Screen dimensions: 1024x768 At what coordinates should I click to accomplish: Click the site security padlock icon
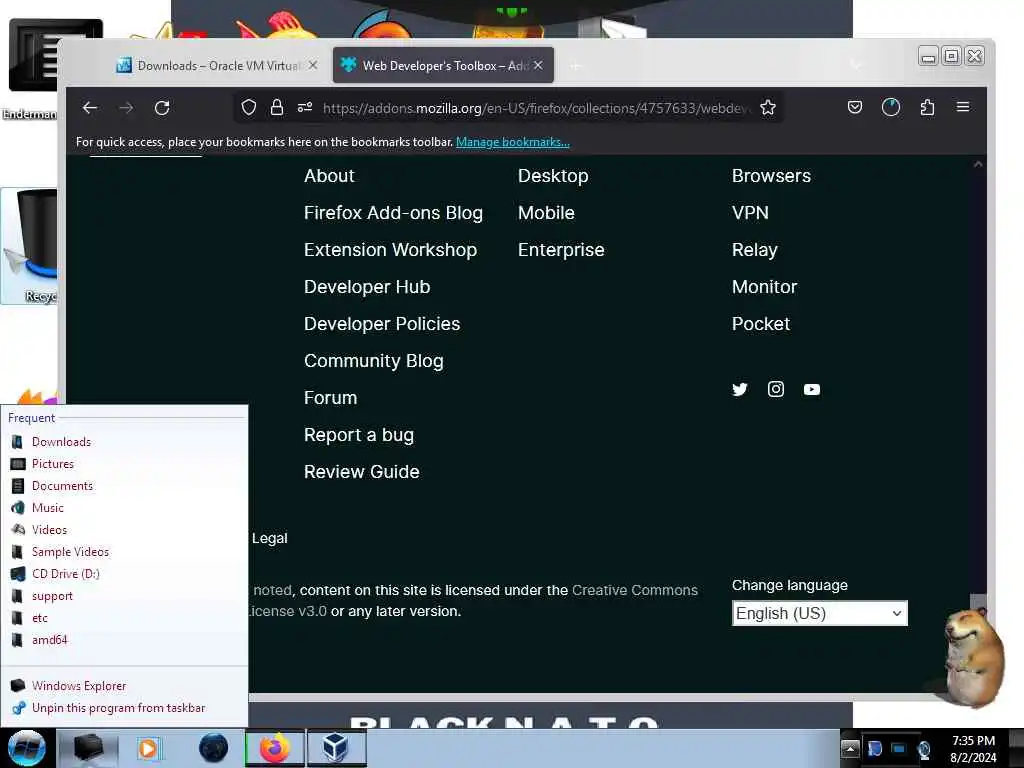[277, 108]
